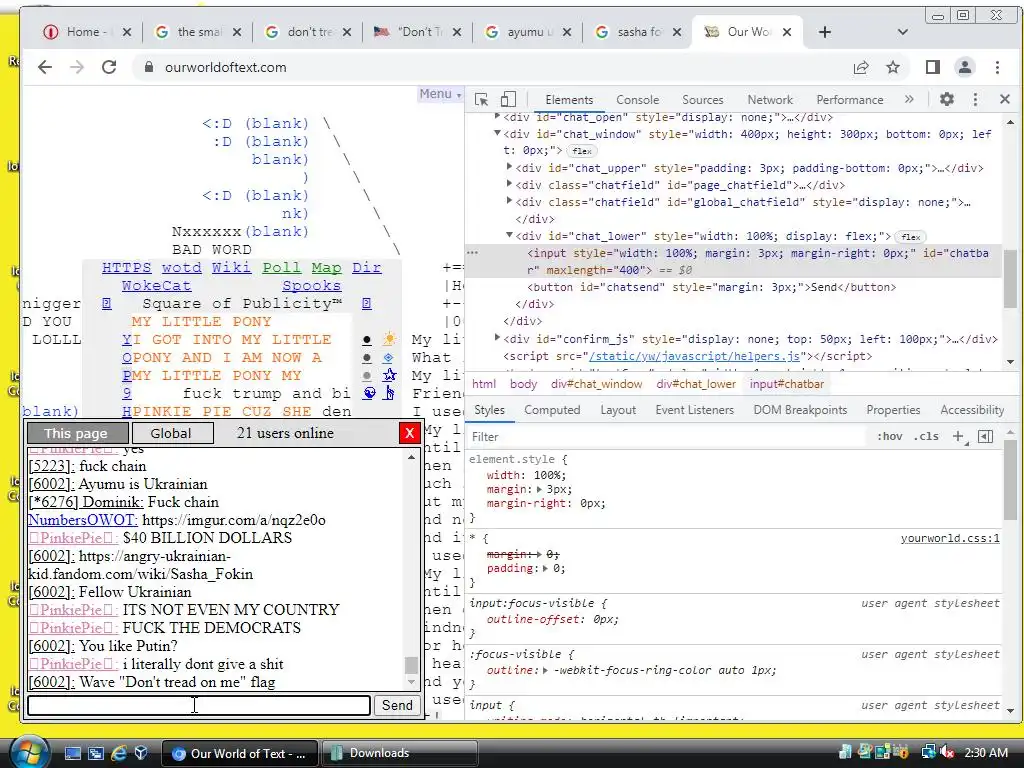Open the Wiki link in the world
The image size is (1024, 768).
click(x=231, y=268)
